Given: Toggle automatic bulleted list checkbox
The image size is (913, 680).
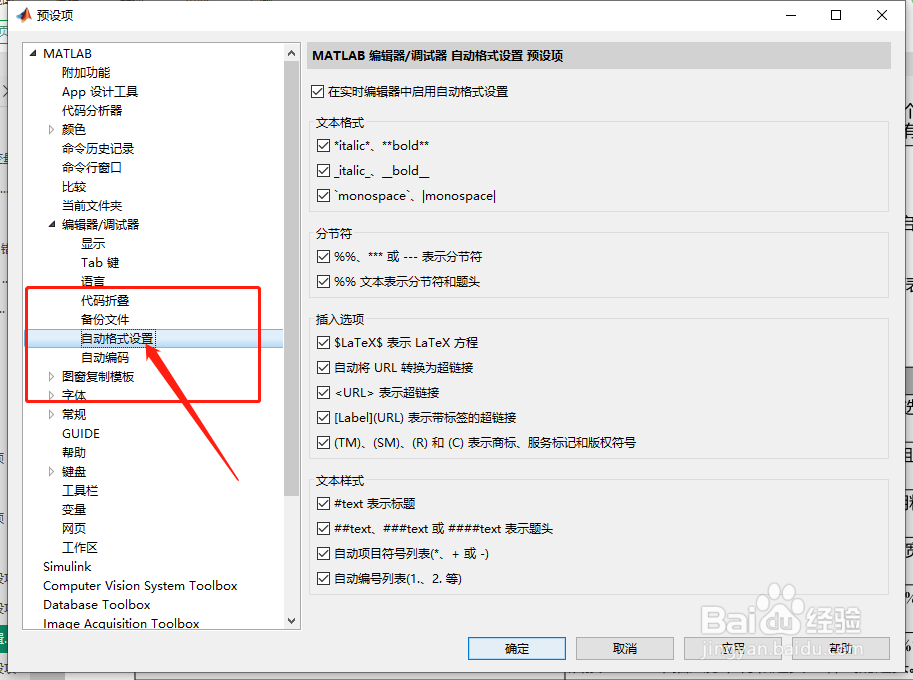Looking at the screenshot, I should [323, 553].
